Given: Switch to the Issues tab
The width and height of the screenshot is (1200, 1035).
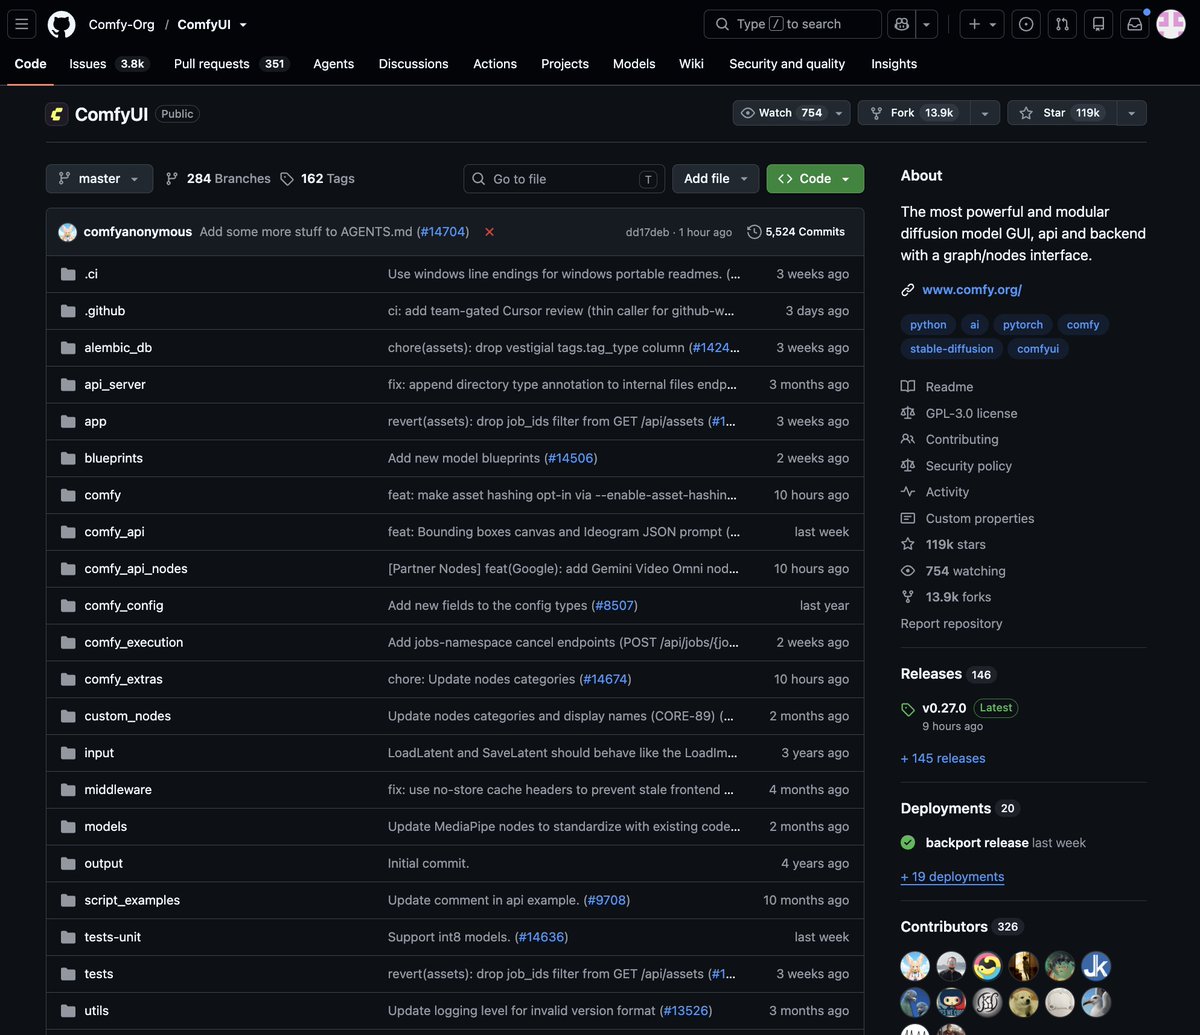Looking at the screenshot, I should (x=107, y=64).
